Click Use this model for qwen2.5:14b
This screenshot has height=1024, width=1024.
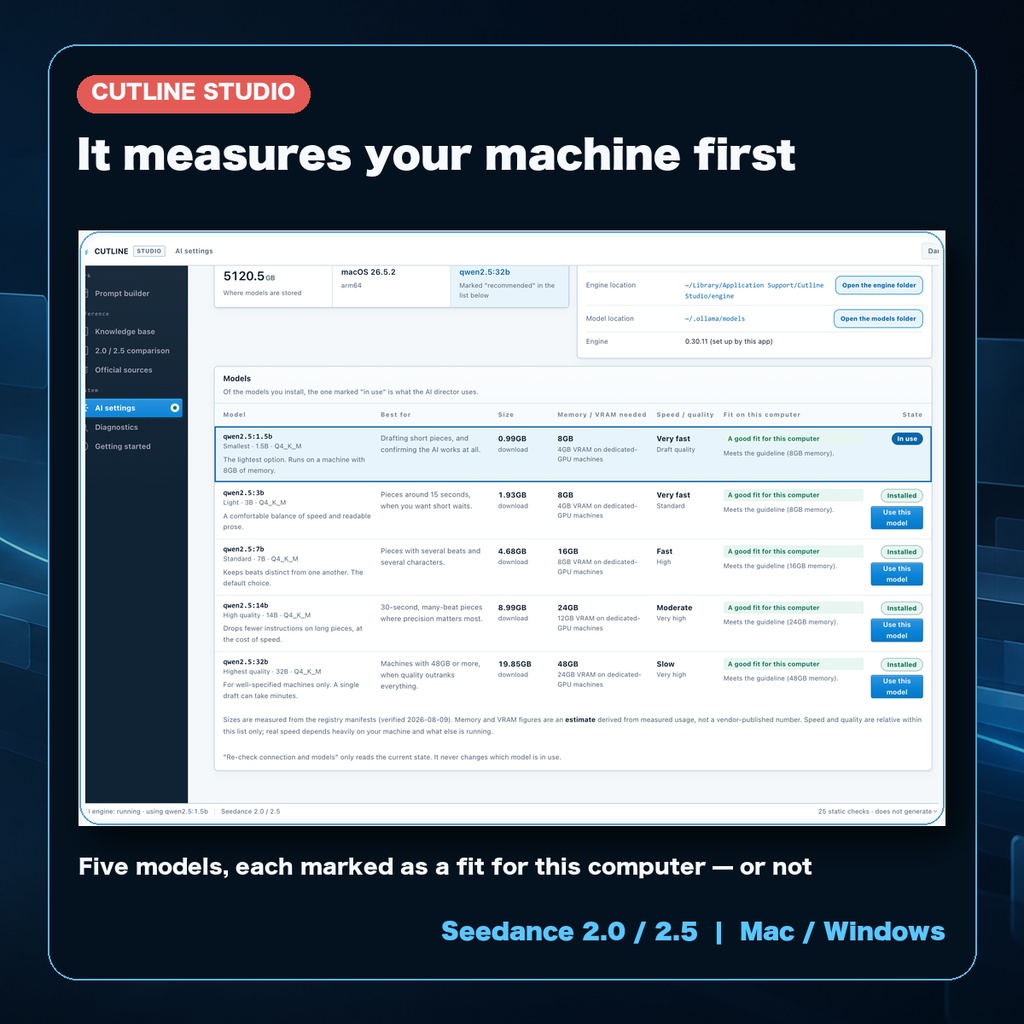point(896,630)
